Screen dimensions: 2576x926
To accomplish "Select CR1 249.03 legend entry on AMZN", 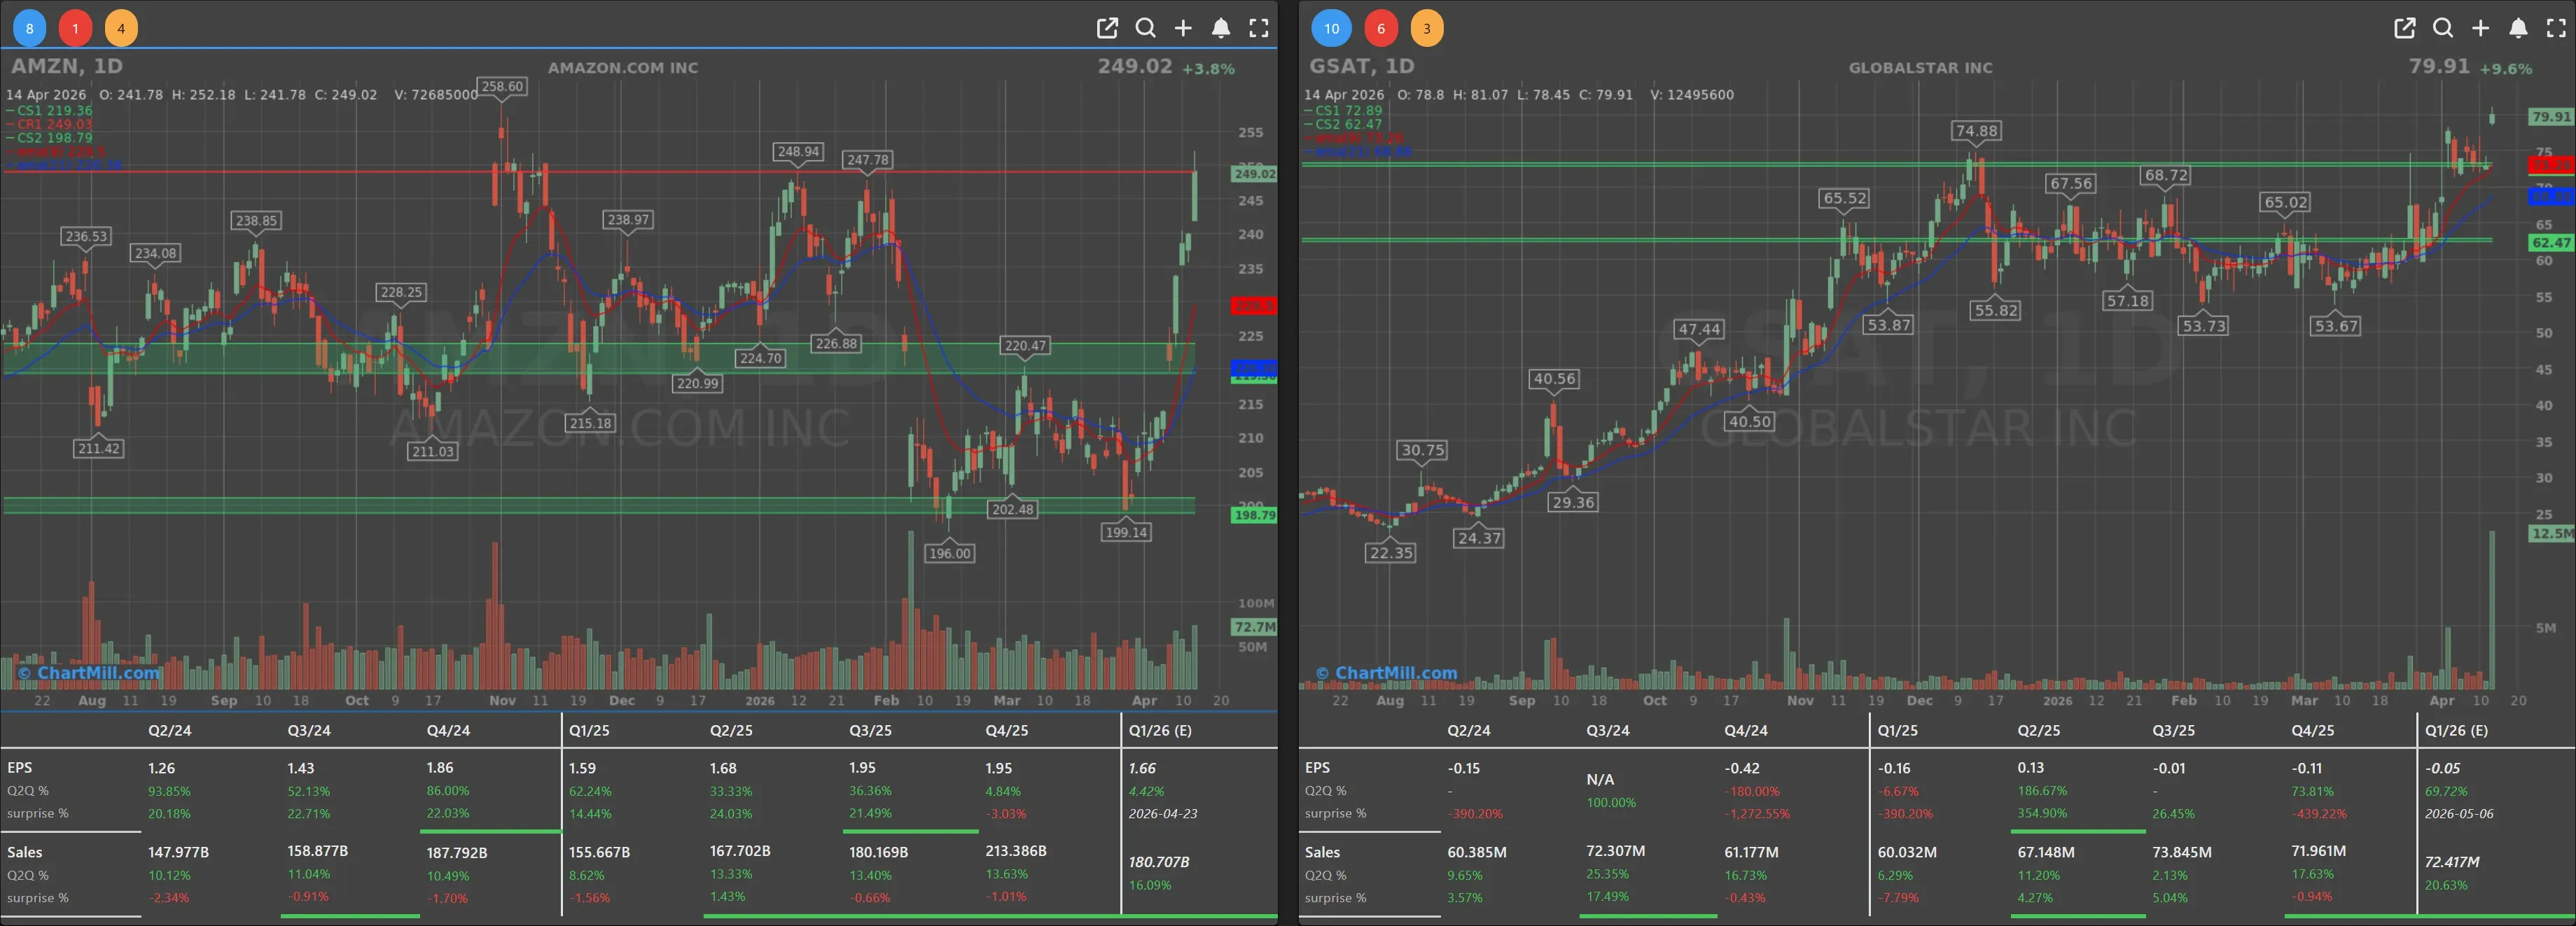I will (x=49, y=124).
